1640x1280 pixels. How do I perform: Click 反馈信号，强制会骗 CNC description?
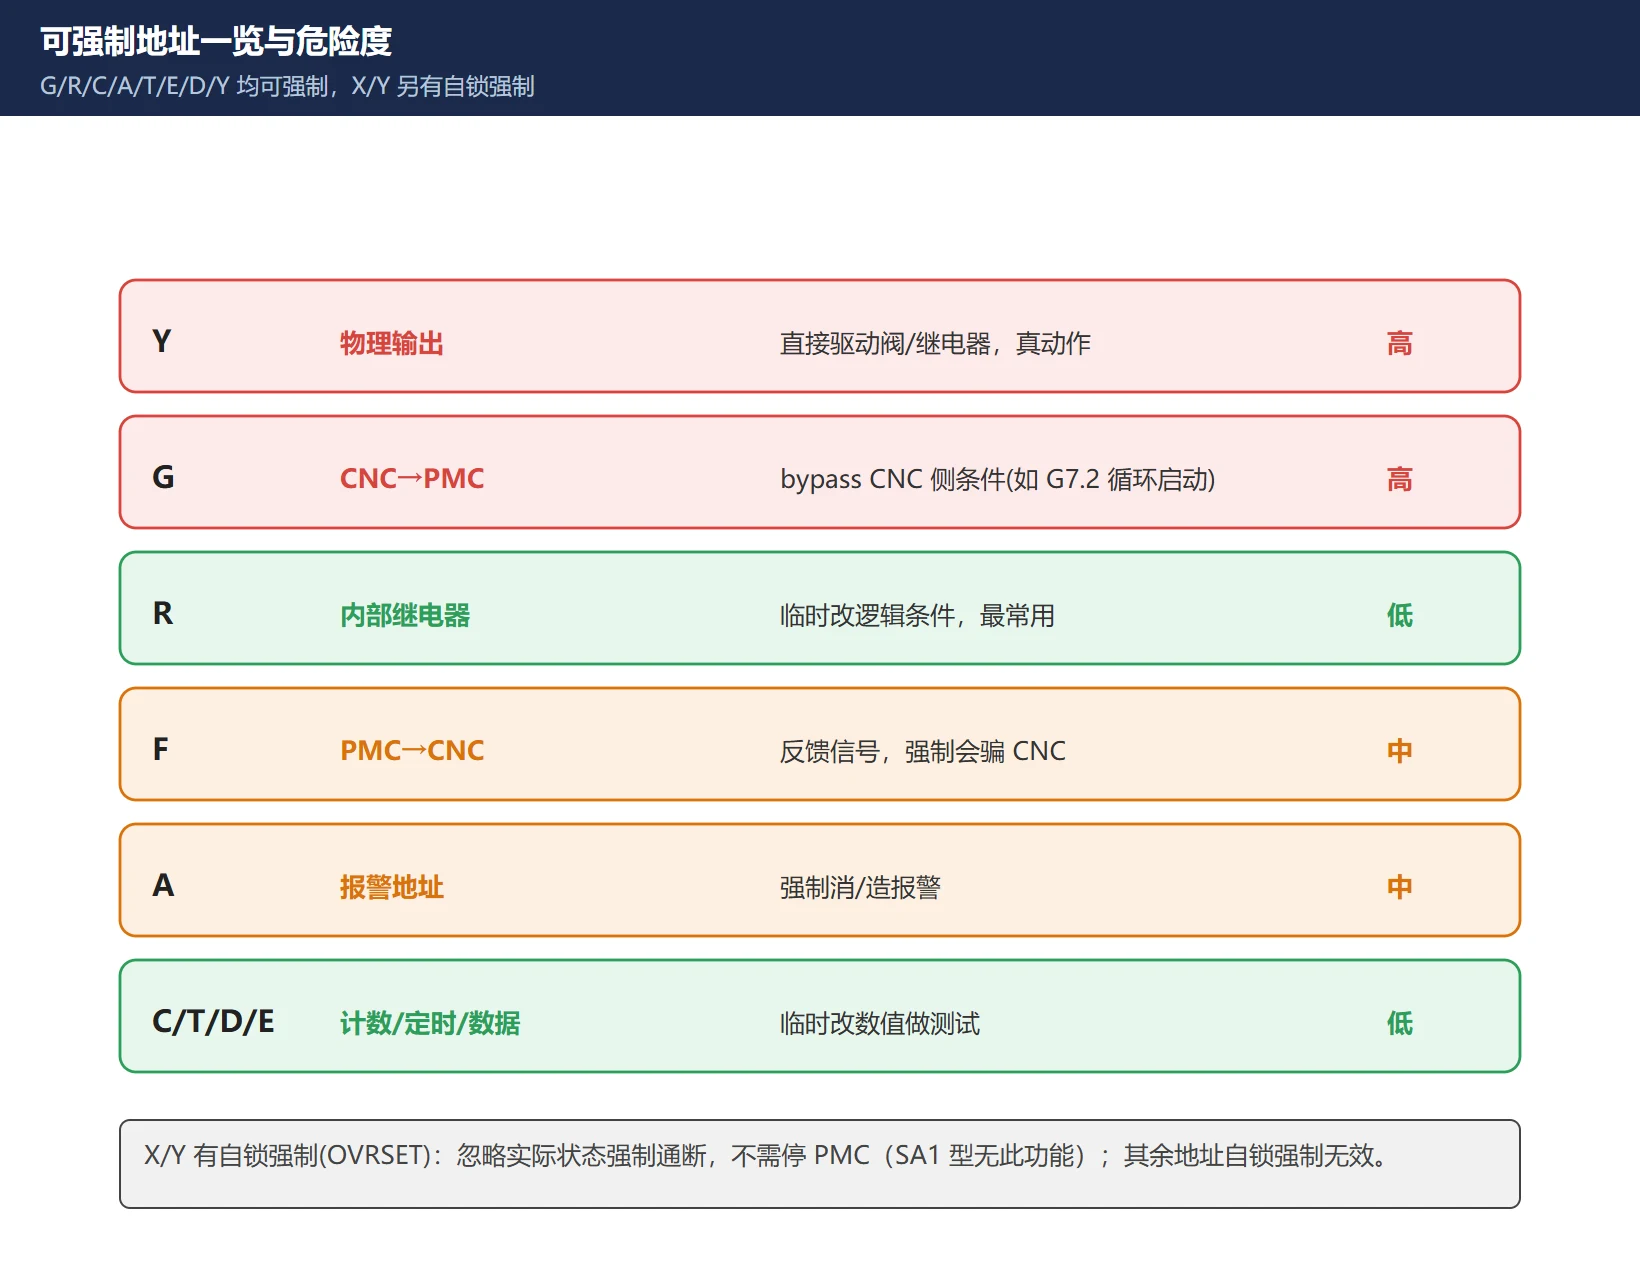(x=923, y=751)
